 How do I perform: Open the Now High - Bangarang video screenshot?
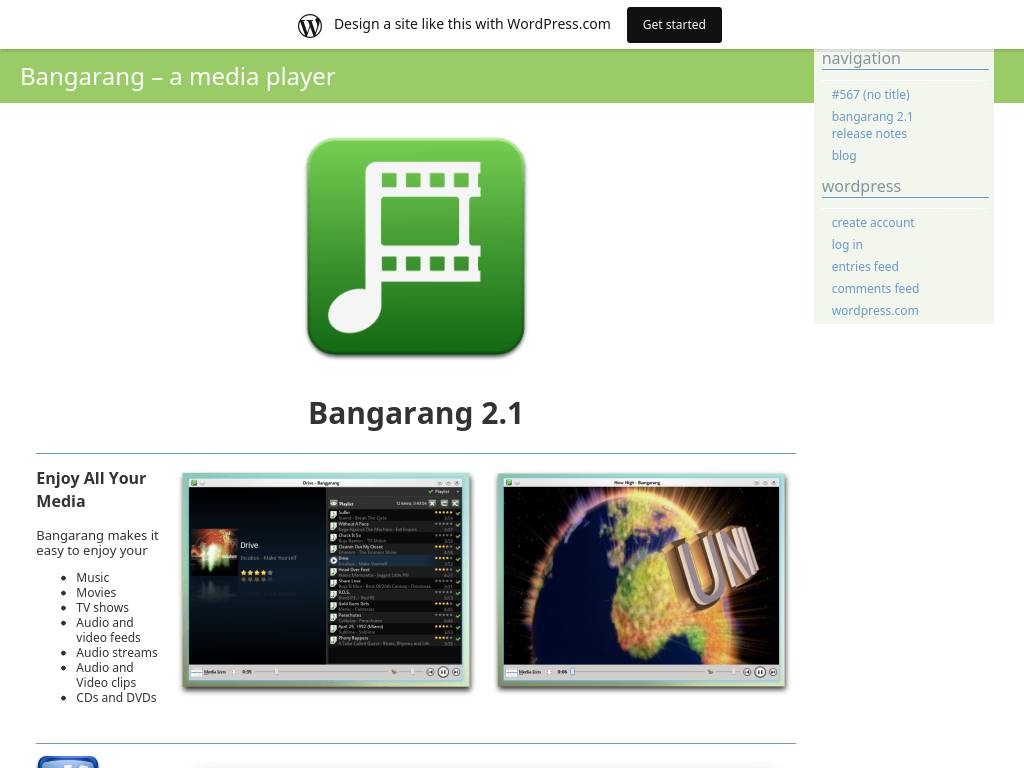(641, 581)
